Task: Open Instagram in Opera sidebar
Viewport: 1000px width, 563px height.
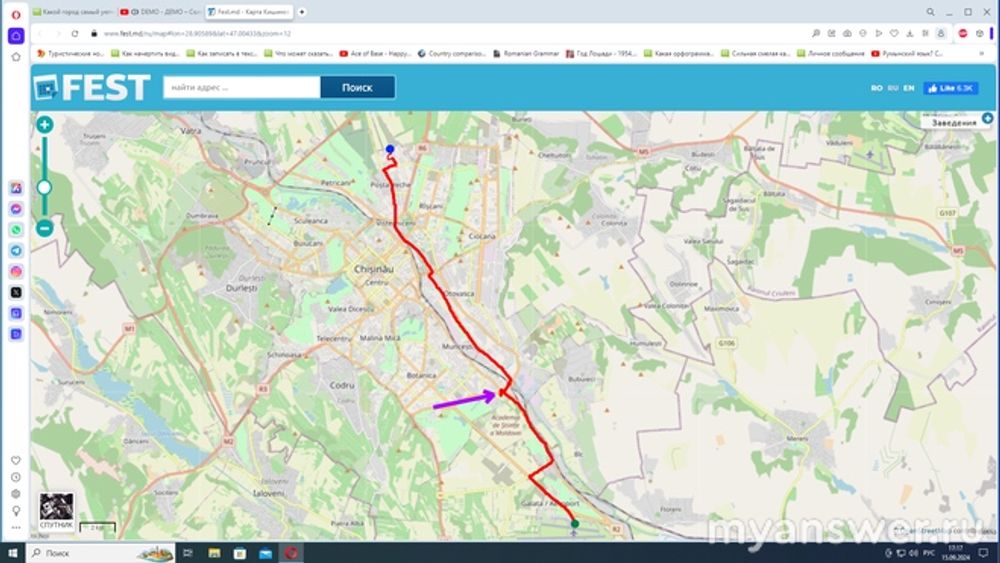Action: pos(16,271)
